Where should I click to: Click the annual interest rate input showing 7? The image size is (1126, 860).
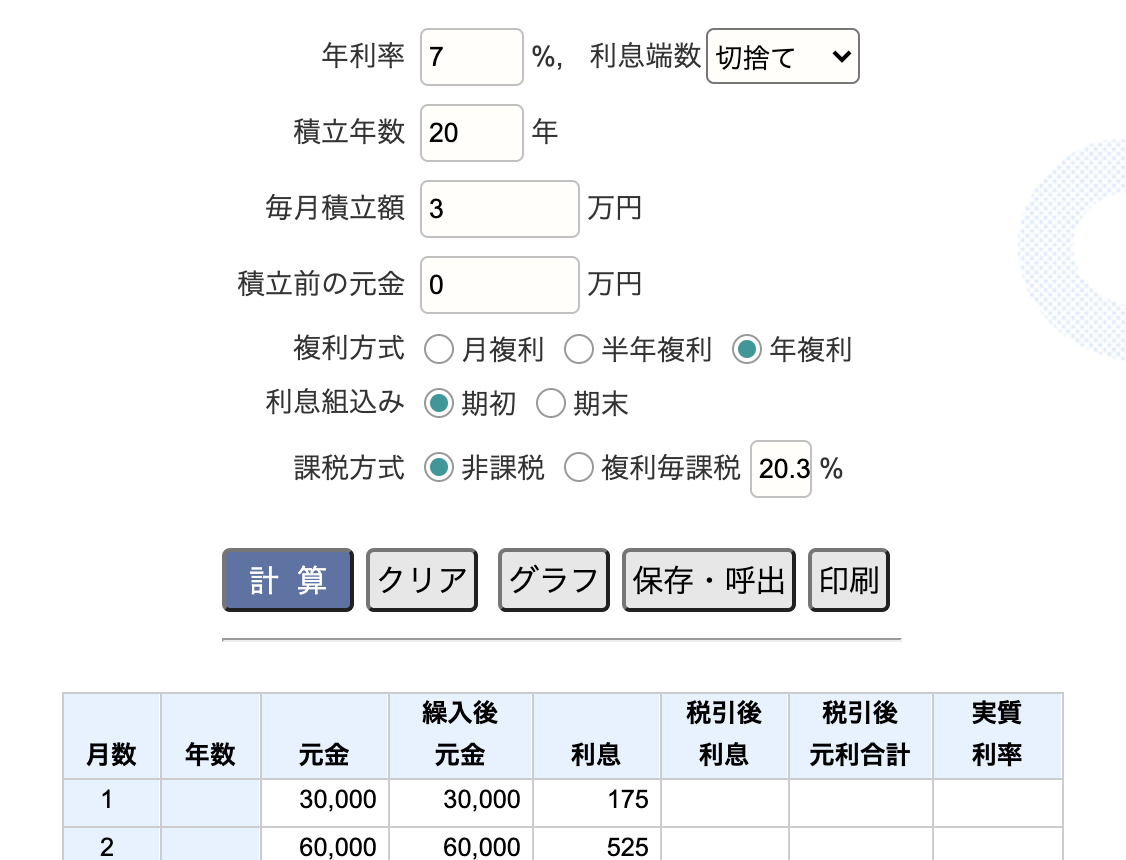(x=470, y=56)
